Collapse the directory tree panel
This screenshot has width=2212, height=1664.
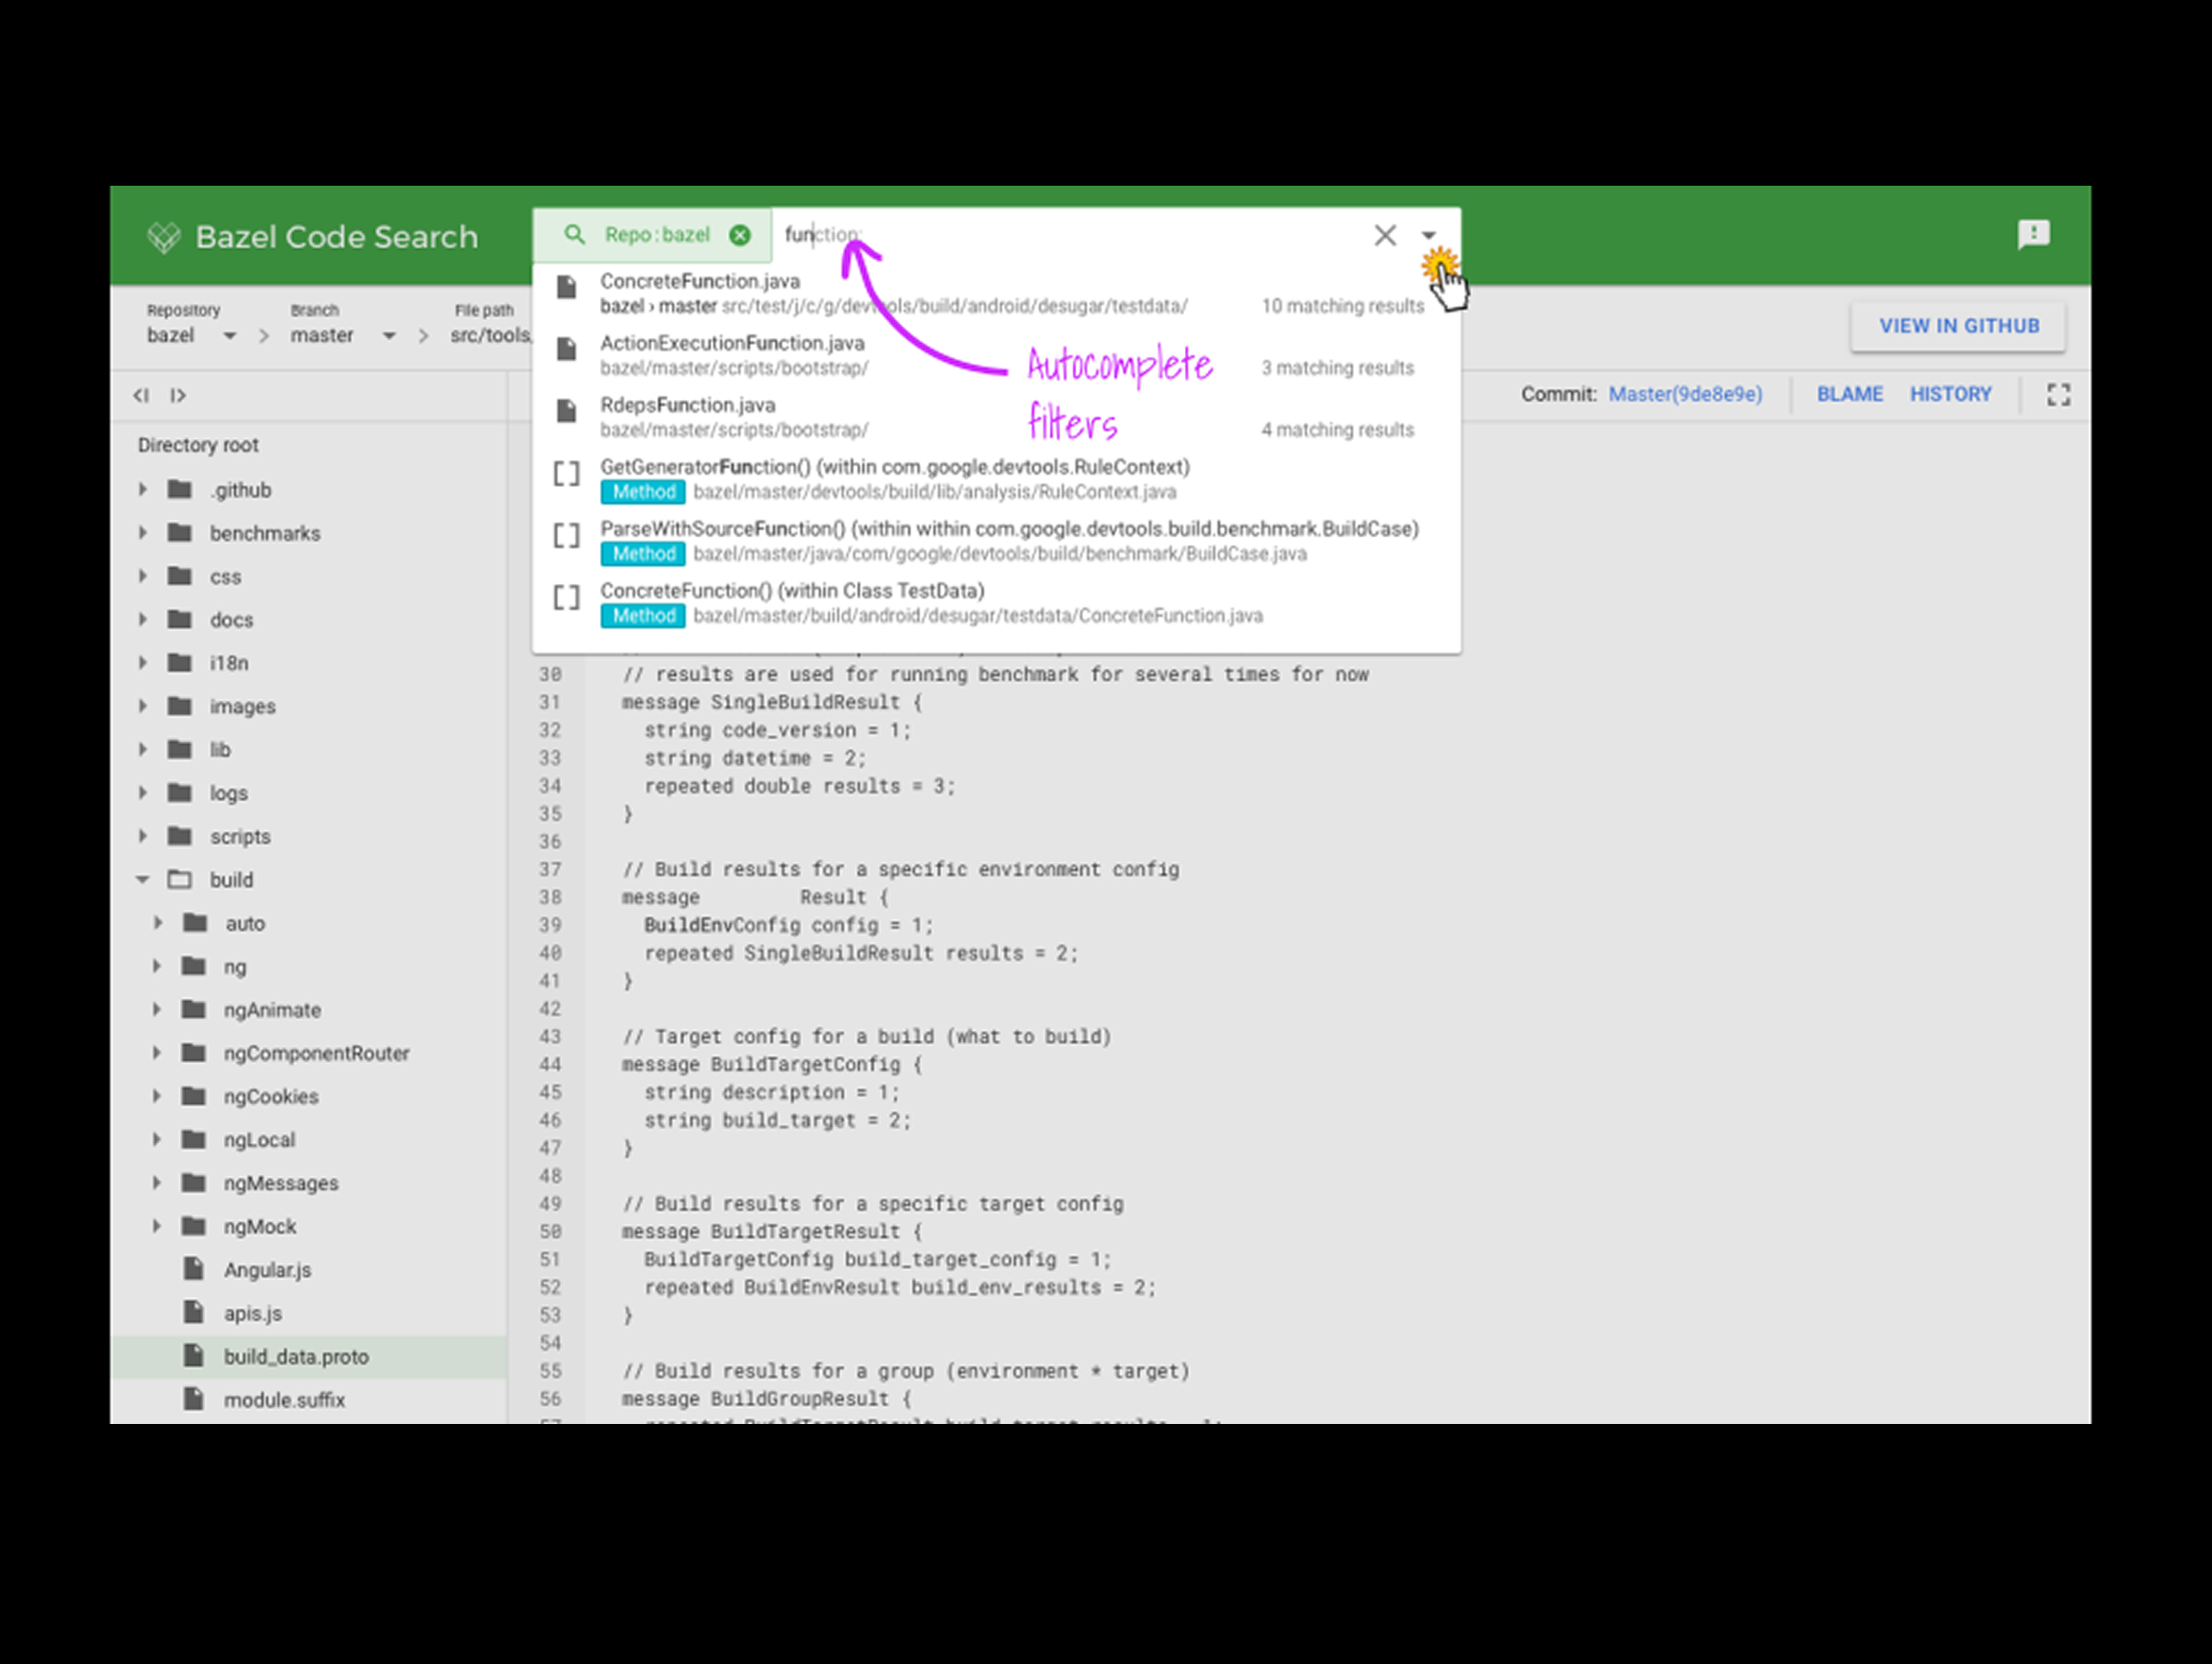coord(141,396)
